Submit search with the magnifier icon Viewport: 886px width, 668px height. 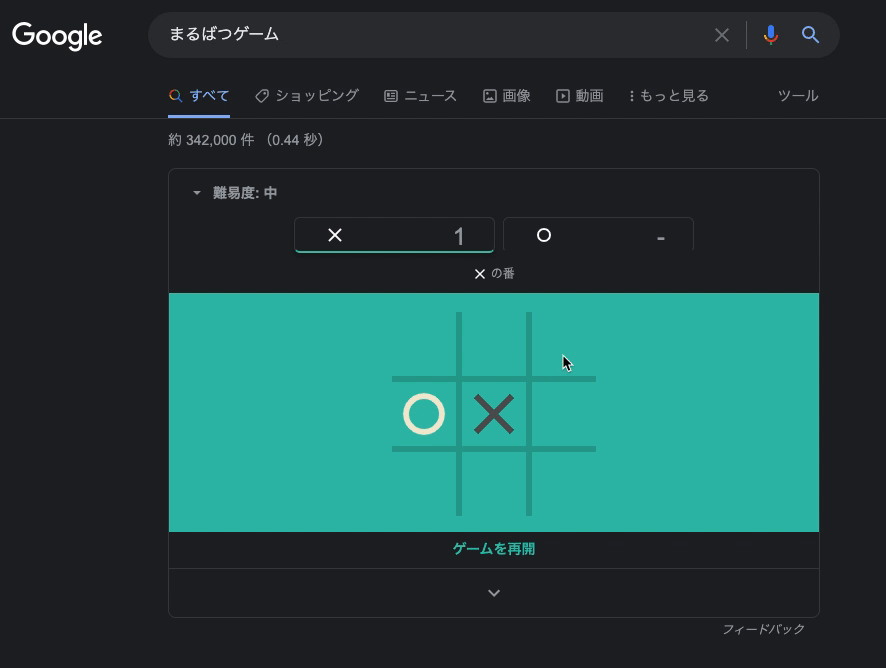pyautogui.click(x=810, y=35)
